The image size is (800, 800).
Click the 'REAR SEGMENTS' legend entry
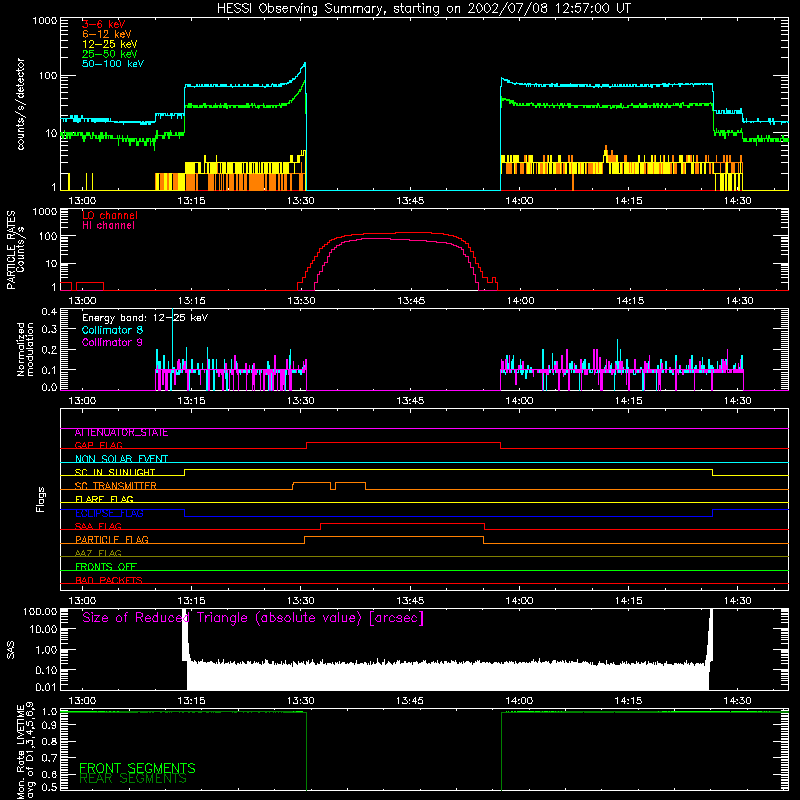point(133,779)
